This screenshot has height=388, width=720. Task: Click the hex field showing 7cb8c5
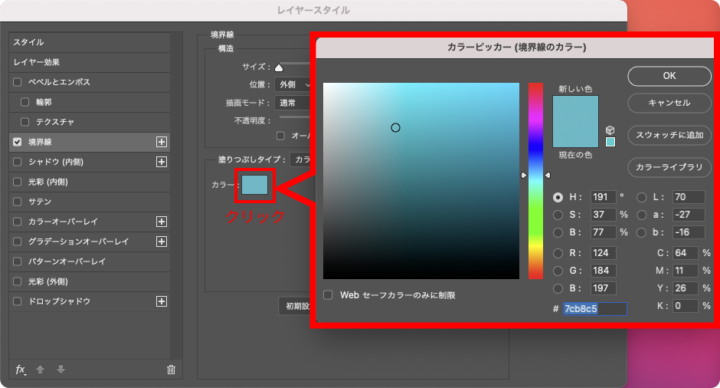(x=595, y=309)
